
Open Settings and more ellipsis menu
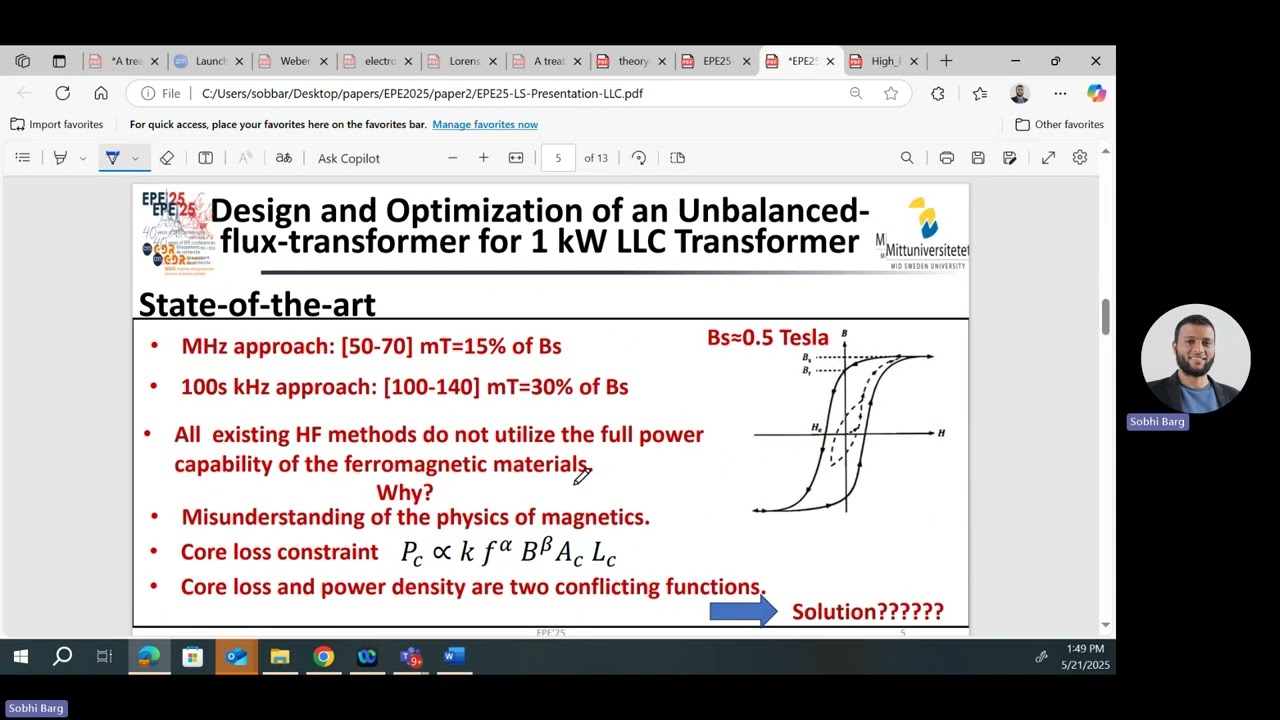click(x=1060, y=93)
